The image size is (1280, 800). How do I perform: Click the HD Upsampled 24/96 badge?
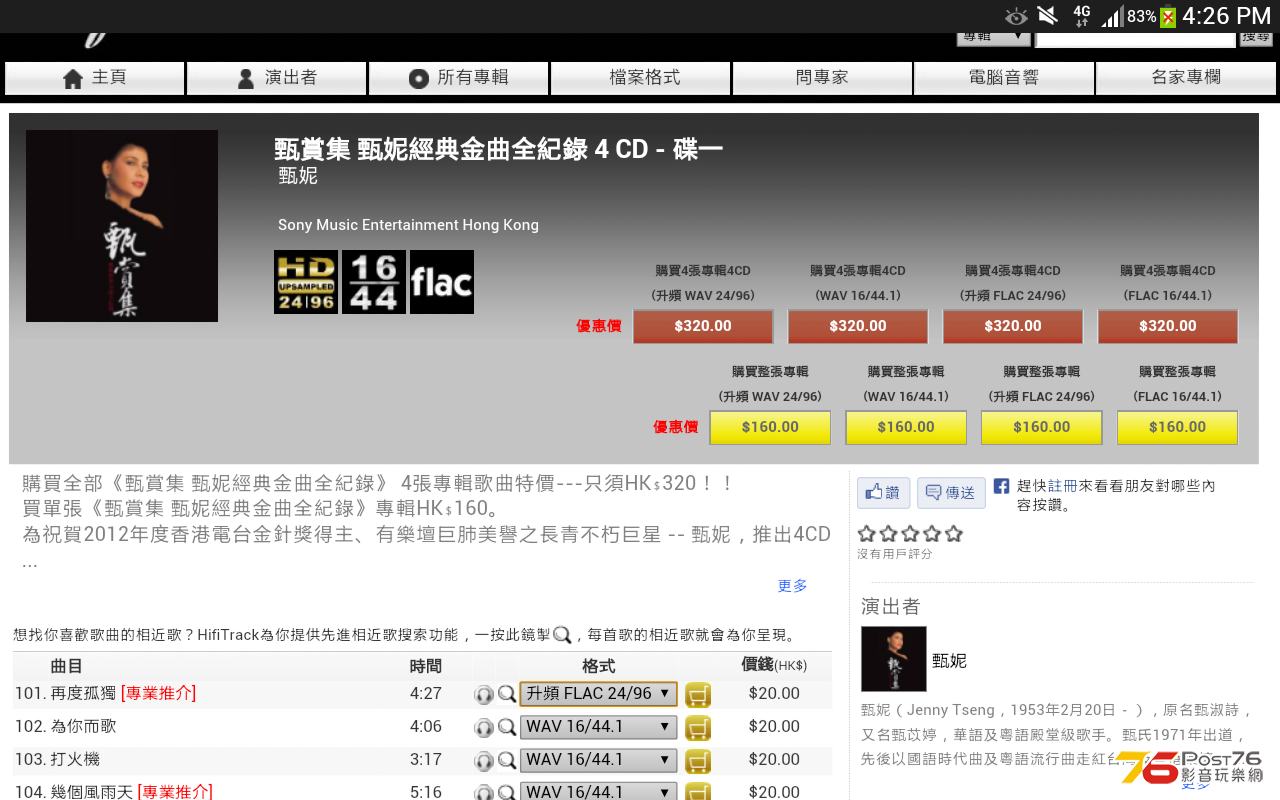(x=306, y=282)
